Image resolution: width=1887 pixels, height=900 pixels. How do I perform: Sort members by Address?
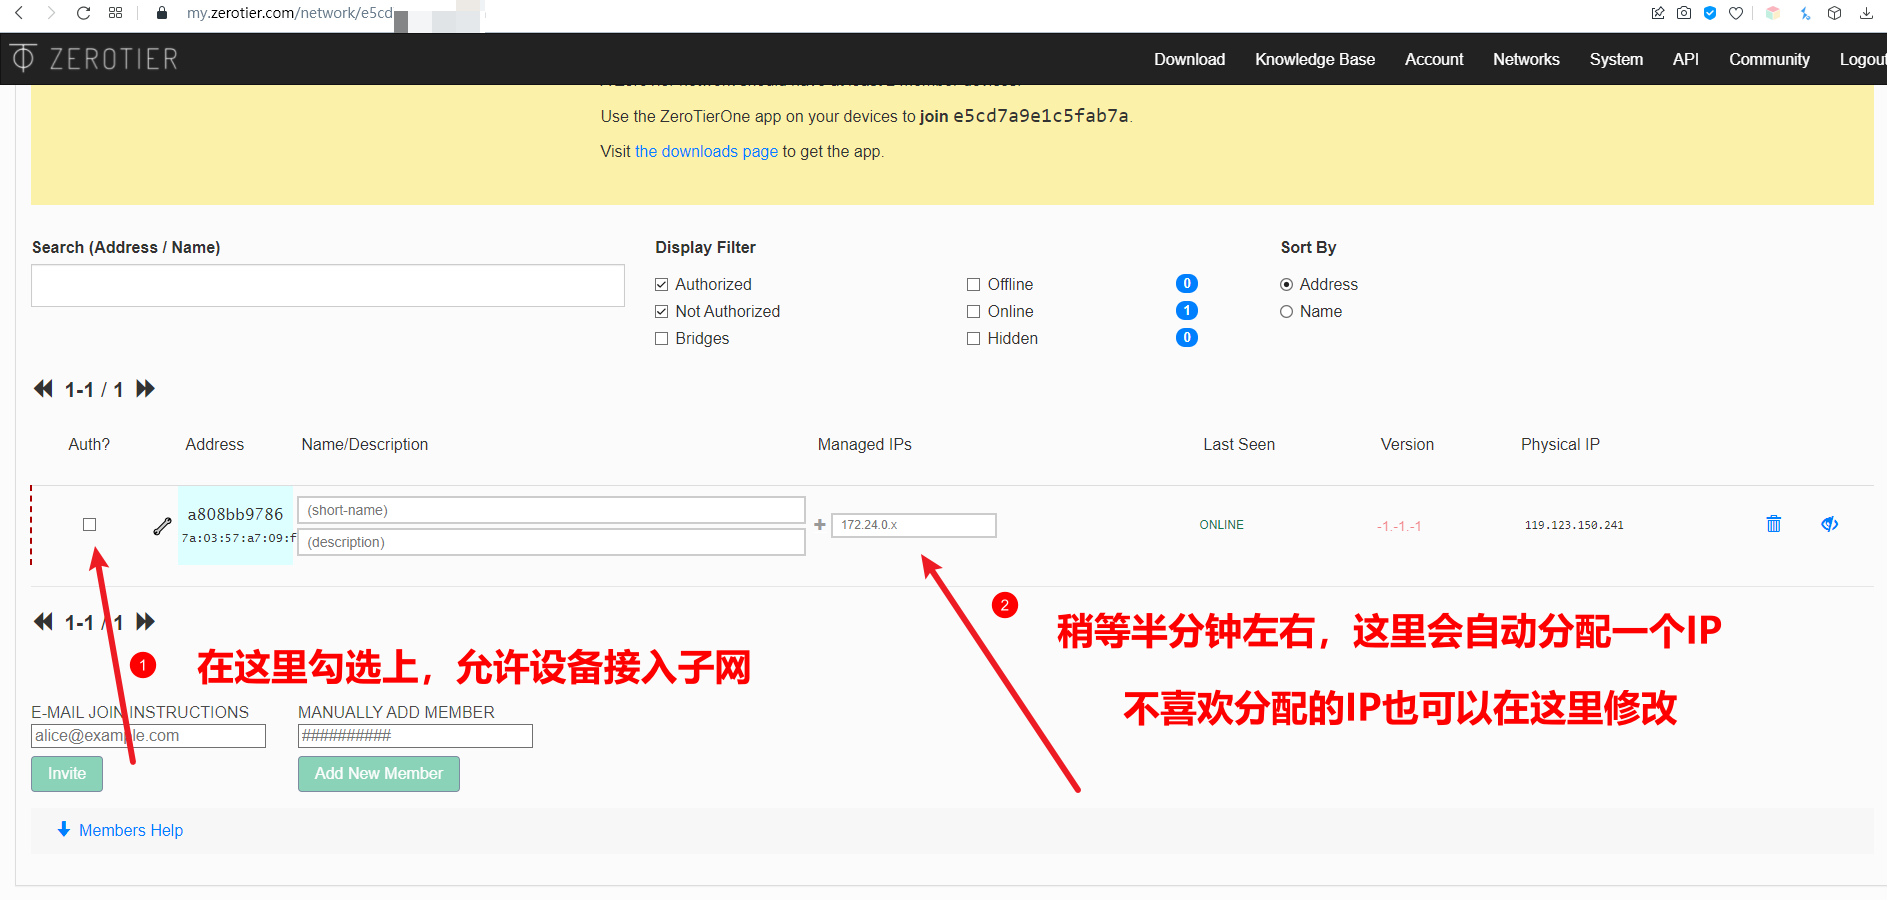click(1287, 285)
